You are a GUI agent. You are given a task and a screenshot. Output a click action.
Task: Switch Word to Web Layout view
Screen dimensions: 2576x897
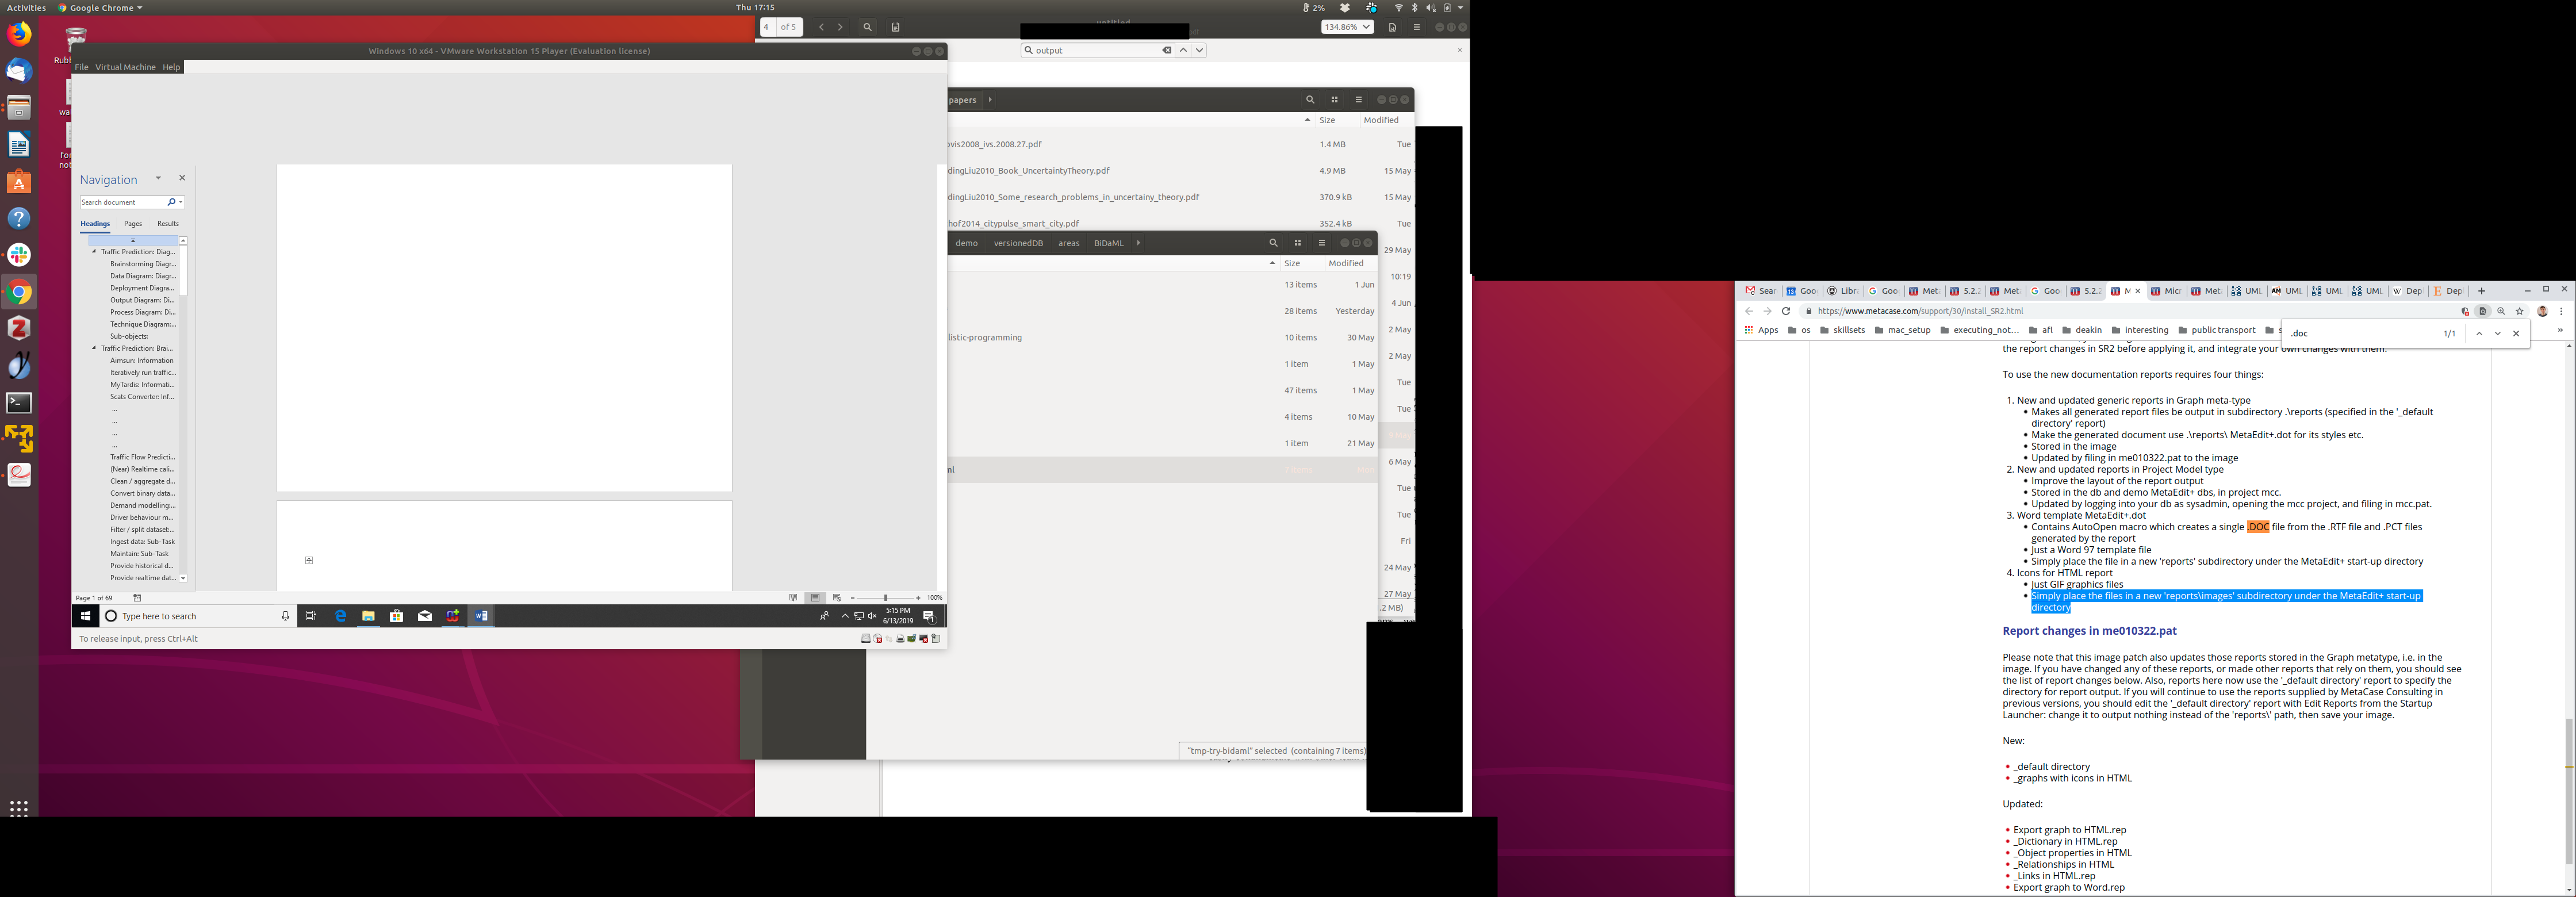tap(837, 598)
